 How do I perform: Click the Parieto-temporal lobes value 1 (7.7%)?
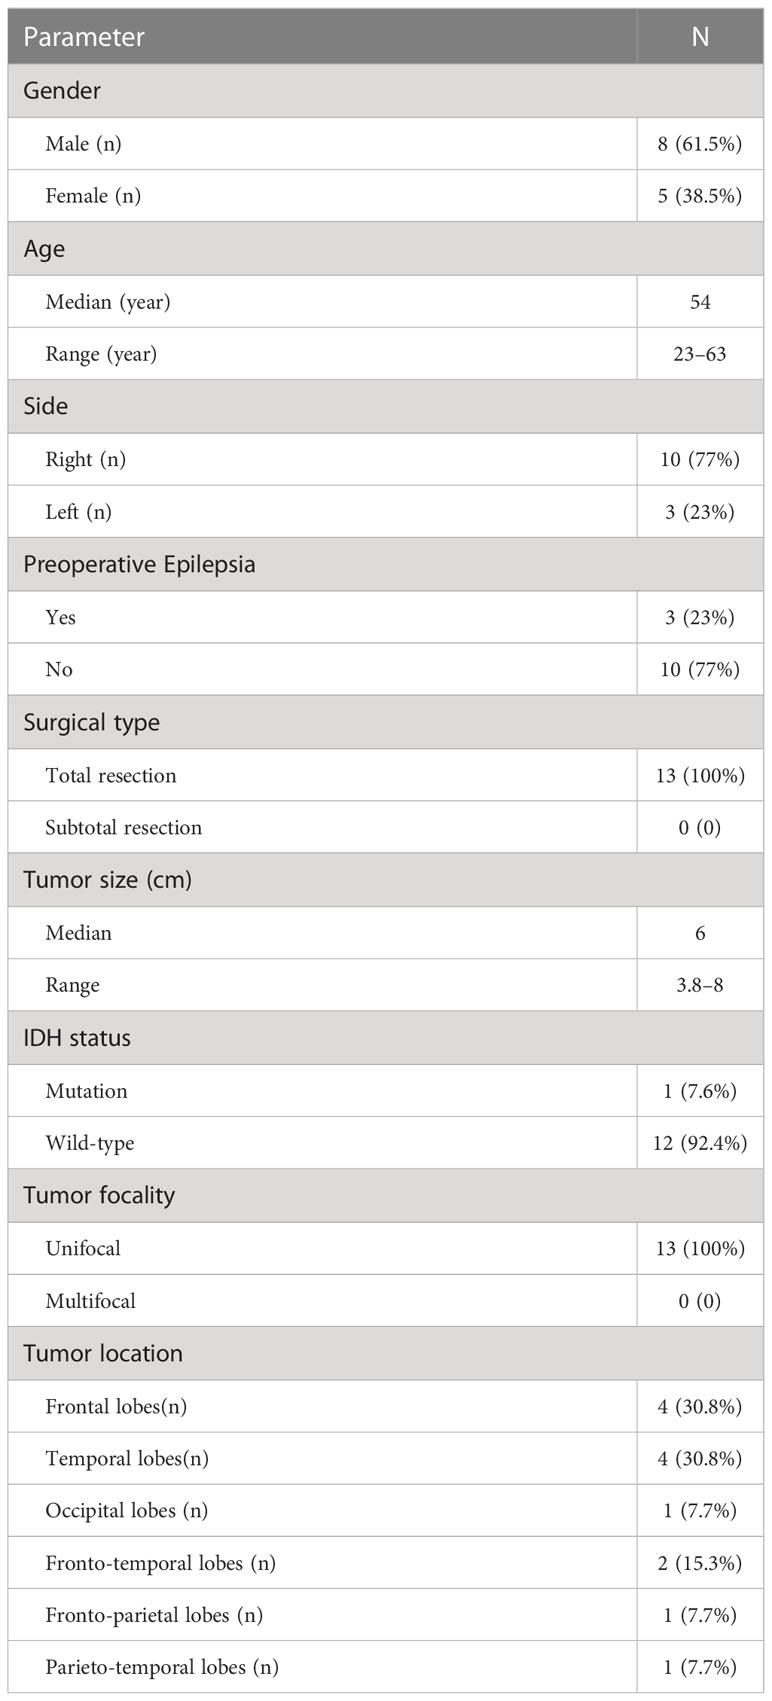[700, 1668]
